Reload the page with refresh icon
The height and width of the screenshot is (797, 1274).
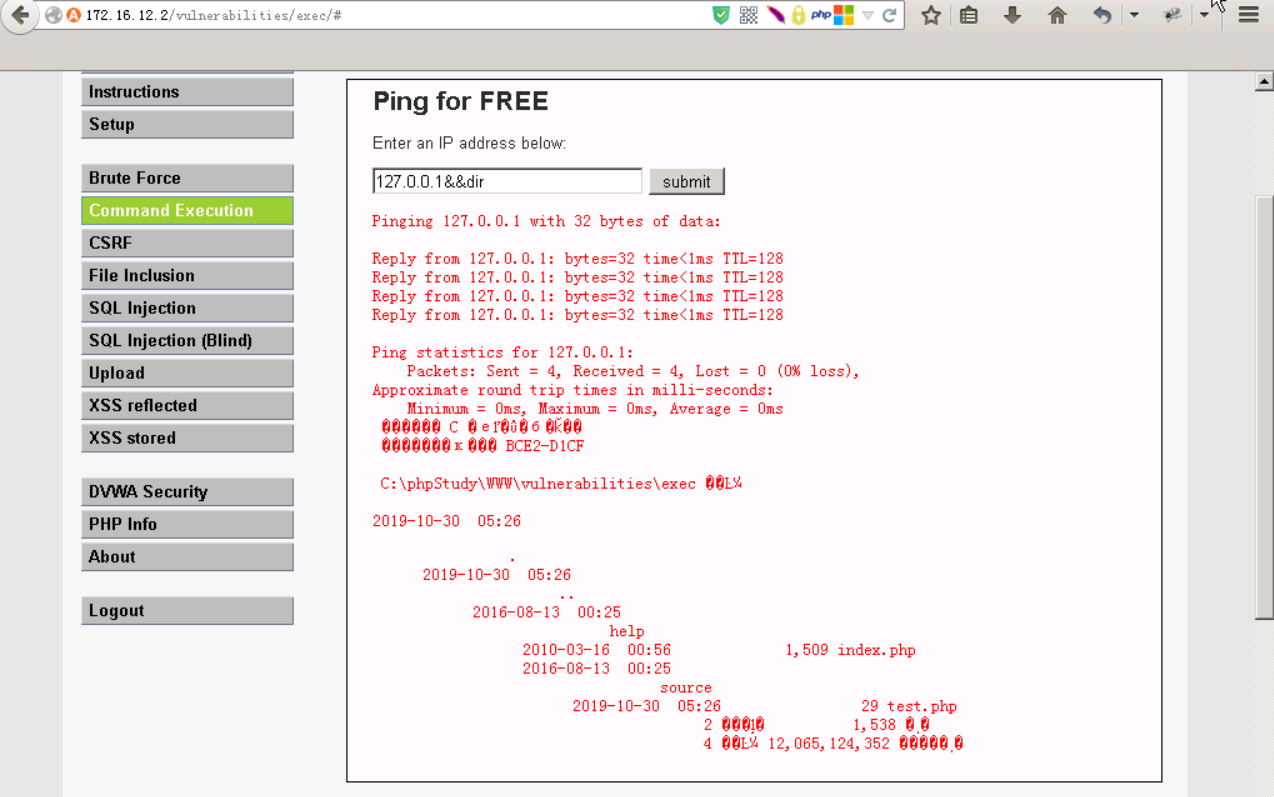pyautogui.click(x=889, y=15)
